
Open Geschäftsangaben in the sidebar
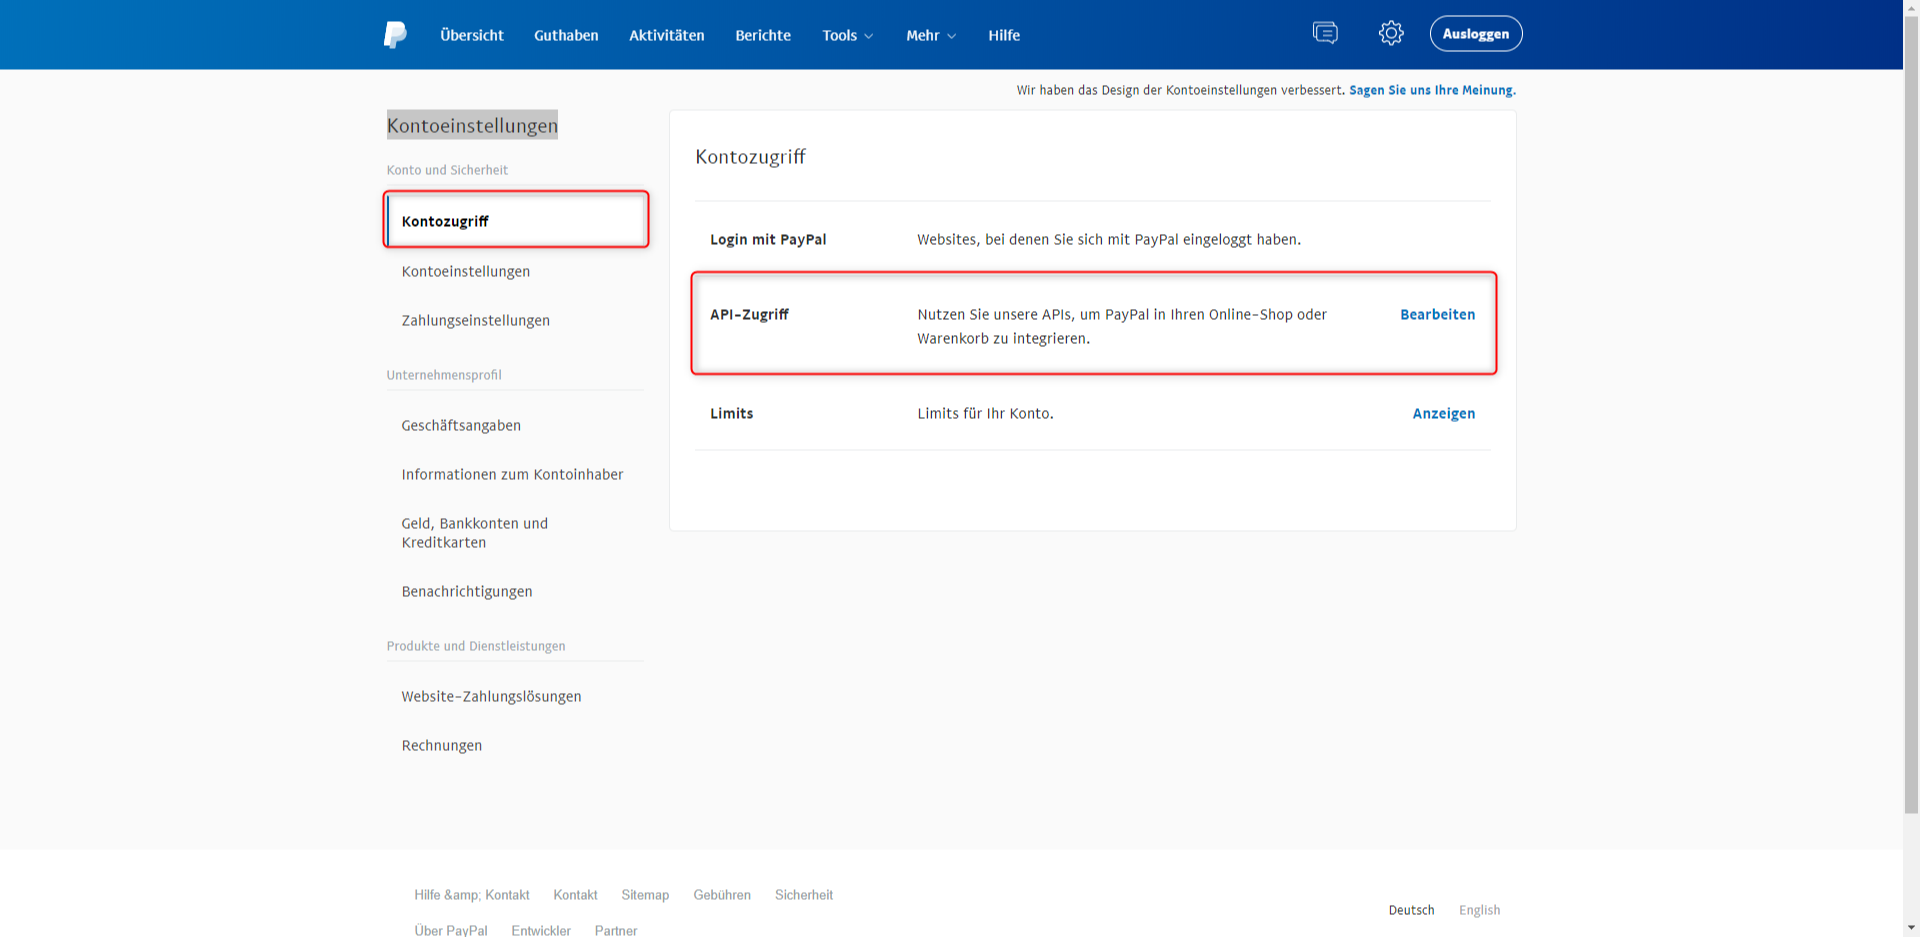[x=461, y=425]
